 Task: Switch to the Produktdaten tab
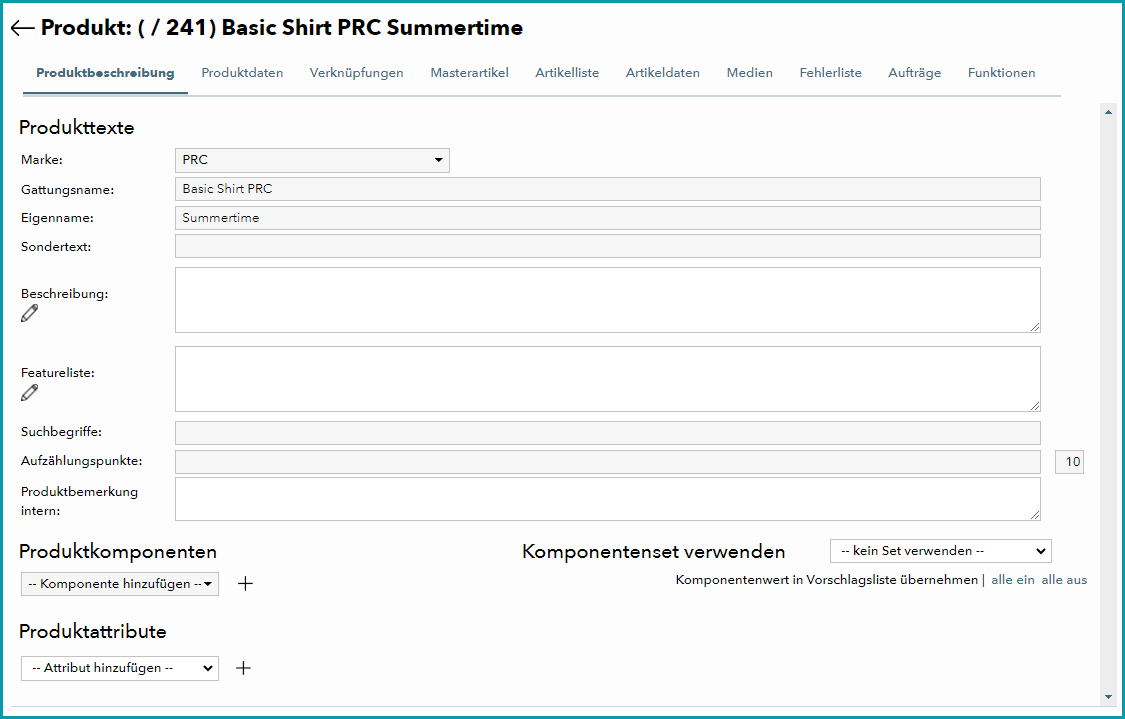point(242,72)
